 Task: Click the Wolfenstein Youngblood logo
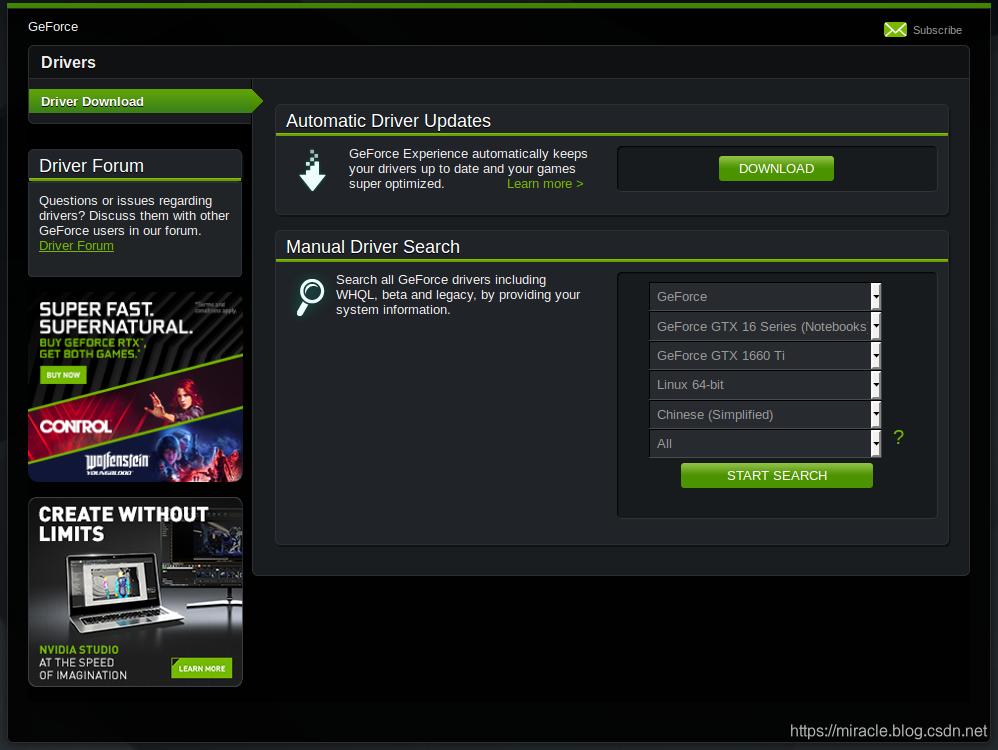117,463
